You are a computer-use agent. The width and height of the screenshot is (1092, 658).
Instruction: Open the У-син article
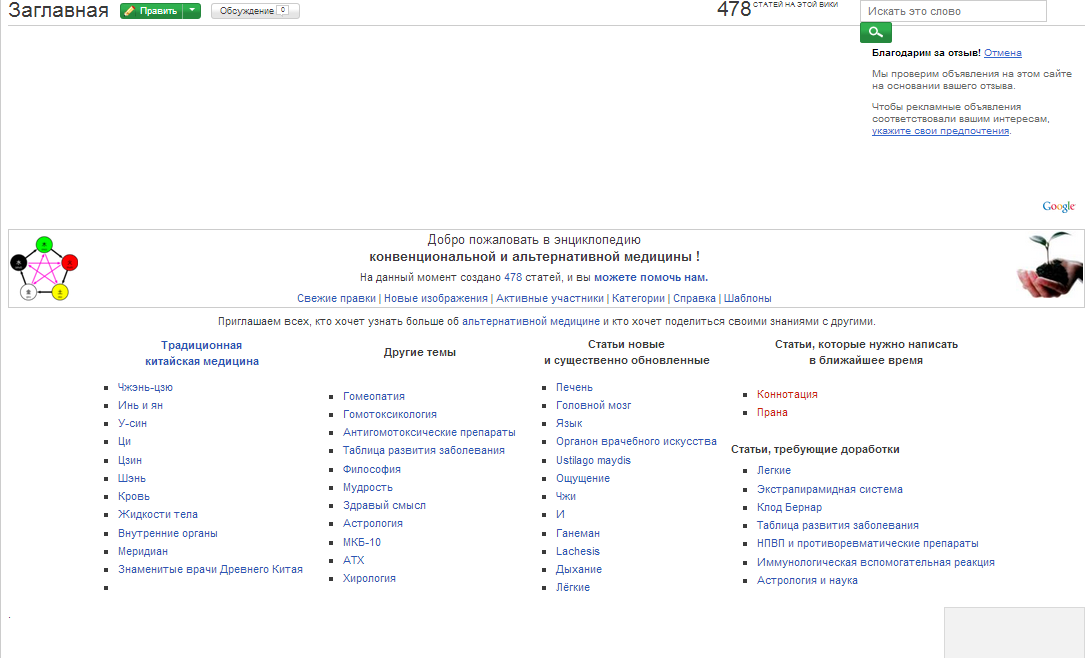[x=132, y=423]
